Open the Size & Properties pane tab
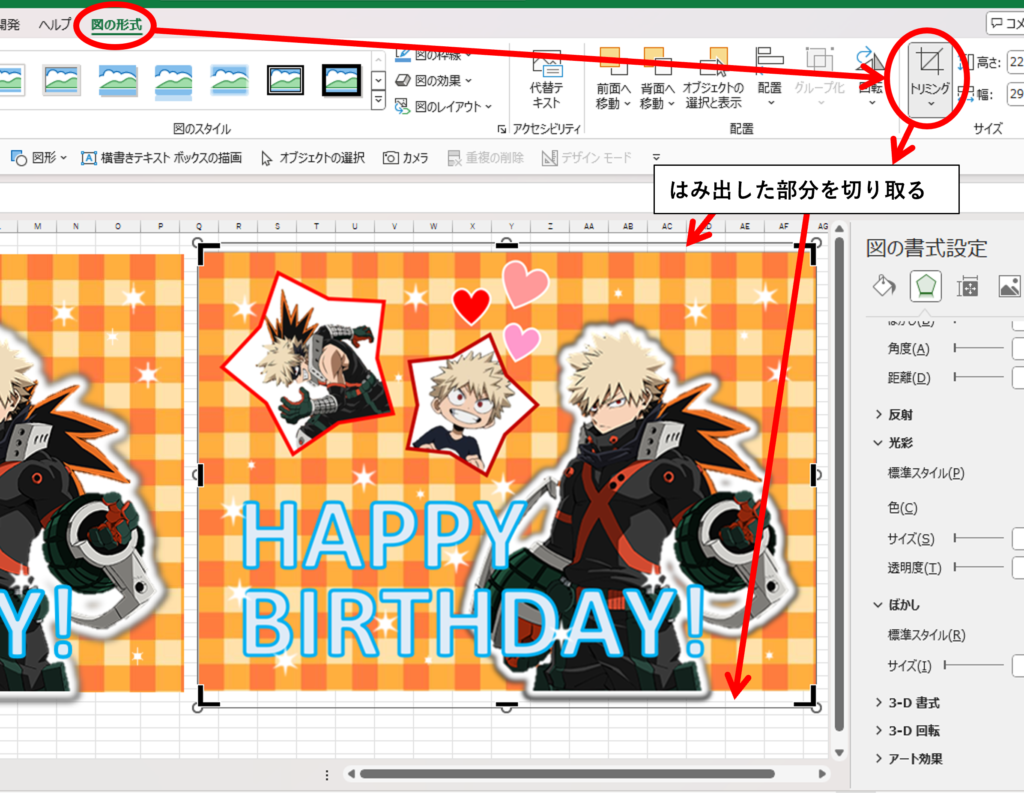This screenshot has height=793, width=1024. pyautogui.click(x=967, y=286)
